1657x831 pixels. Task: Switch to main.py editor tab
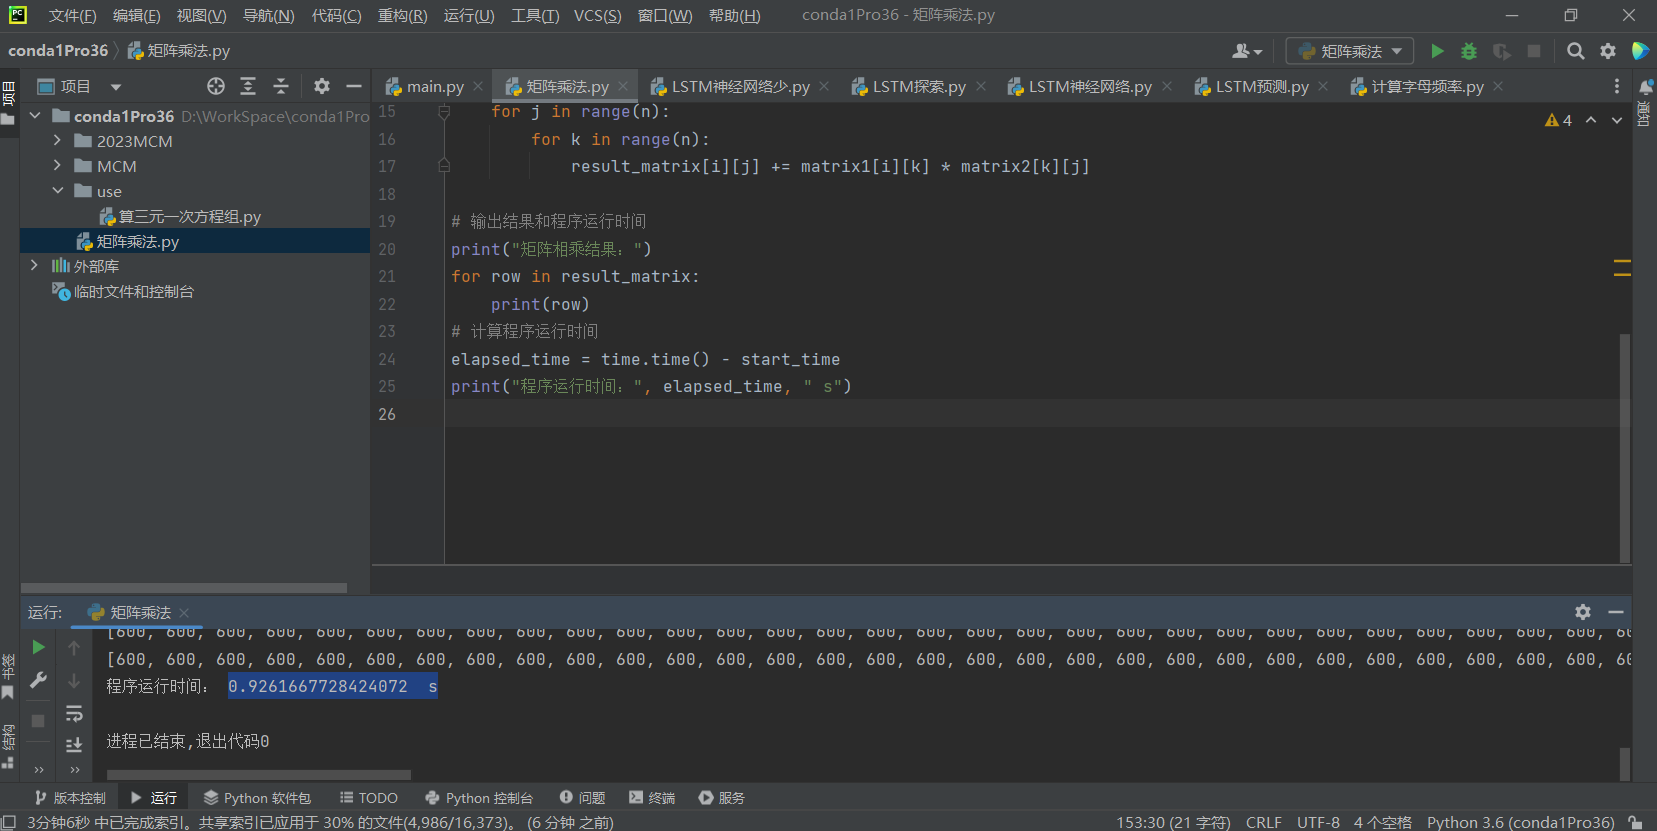[425, 86]
